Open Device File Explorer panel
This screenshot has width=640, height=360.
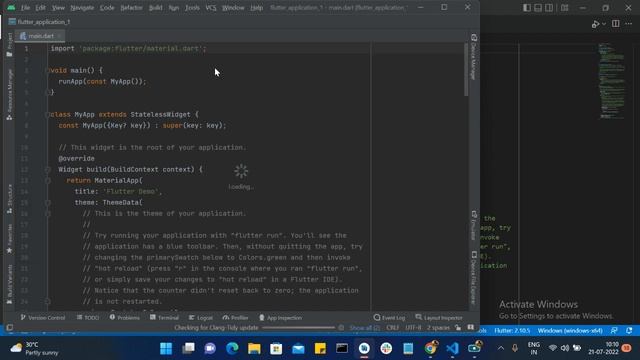[x=474, y=278]
